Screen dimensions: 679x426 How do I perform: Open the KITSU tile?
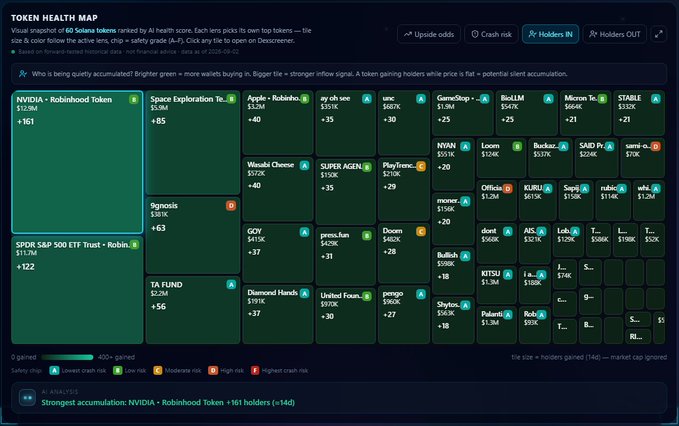[496, 285]
